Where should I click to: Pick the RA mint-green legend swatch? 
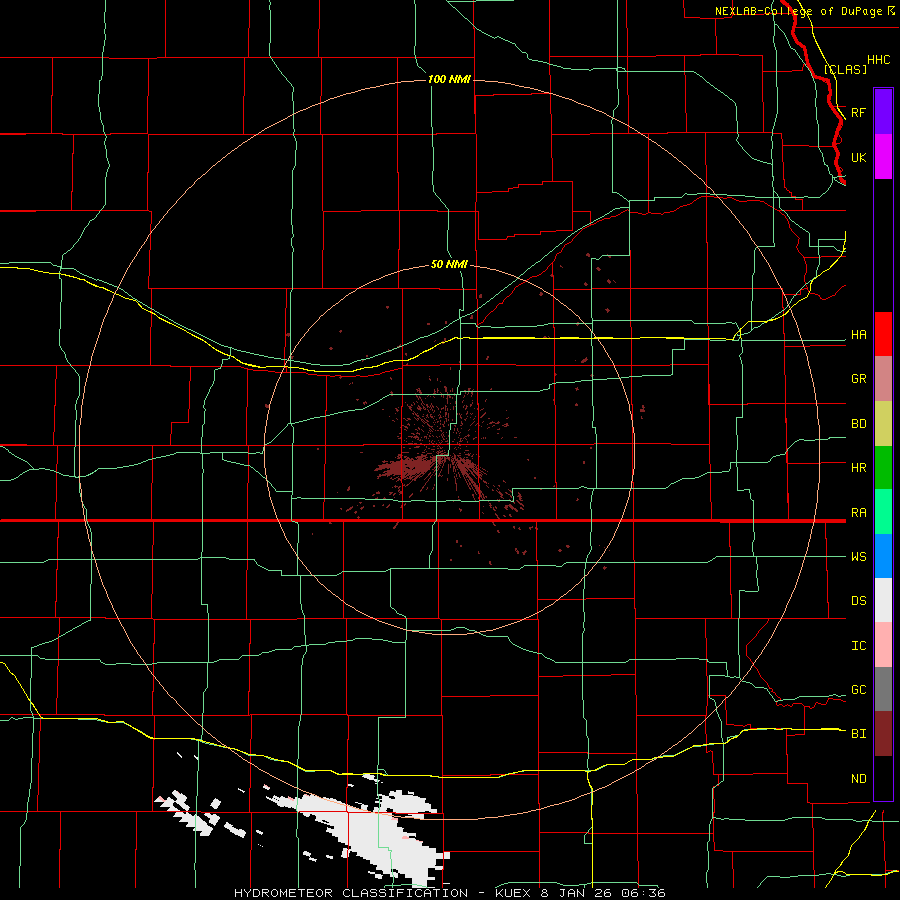[x=883, y=511]
